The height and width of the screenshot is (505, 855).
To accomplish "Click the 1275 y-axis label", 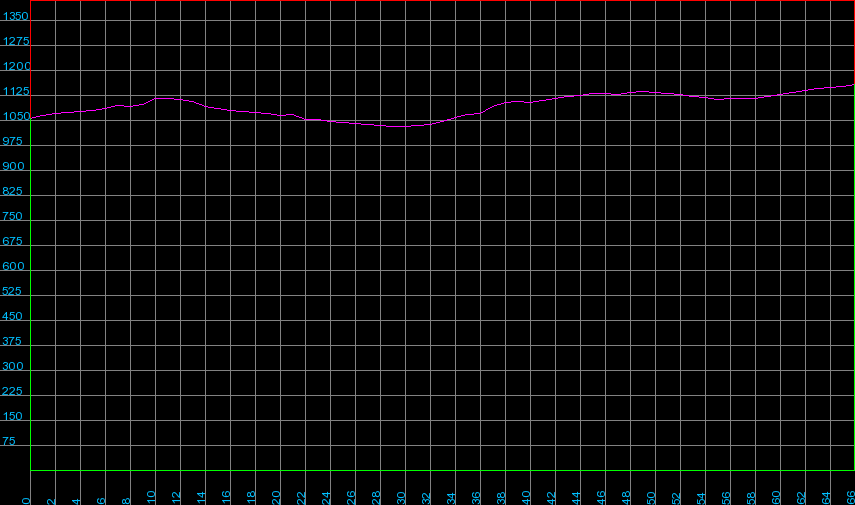I will 16,41.
